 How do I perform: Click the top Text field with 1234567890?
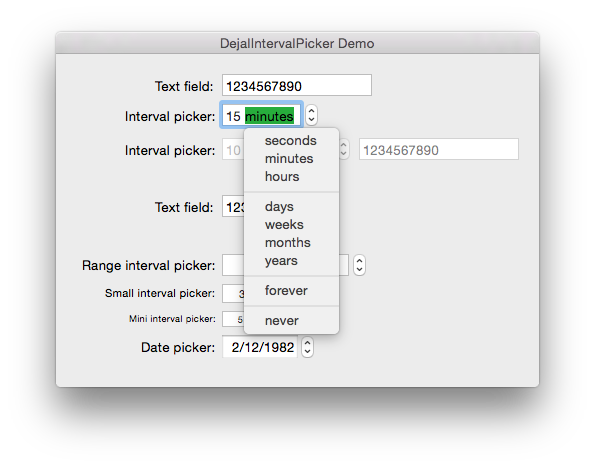(297, 85)
